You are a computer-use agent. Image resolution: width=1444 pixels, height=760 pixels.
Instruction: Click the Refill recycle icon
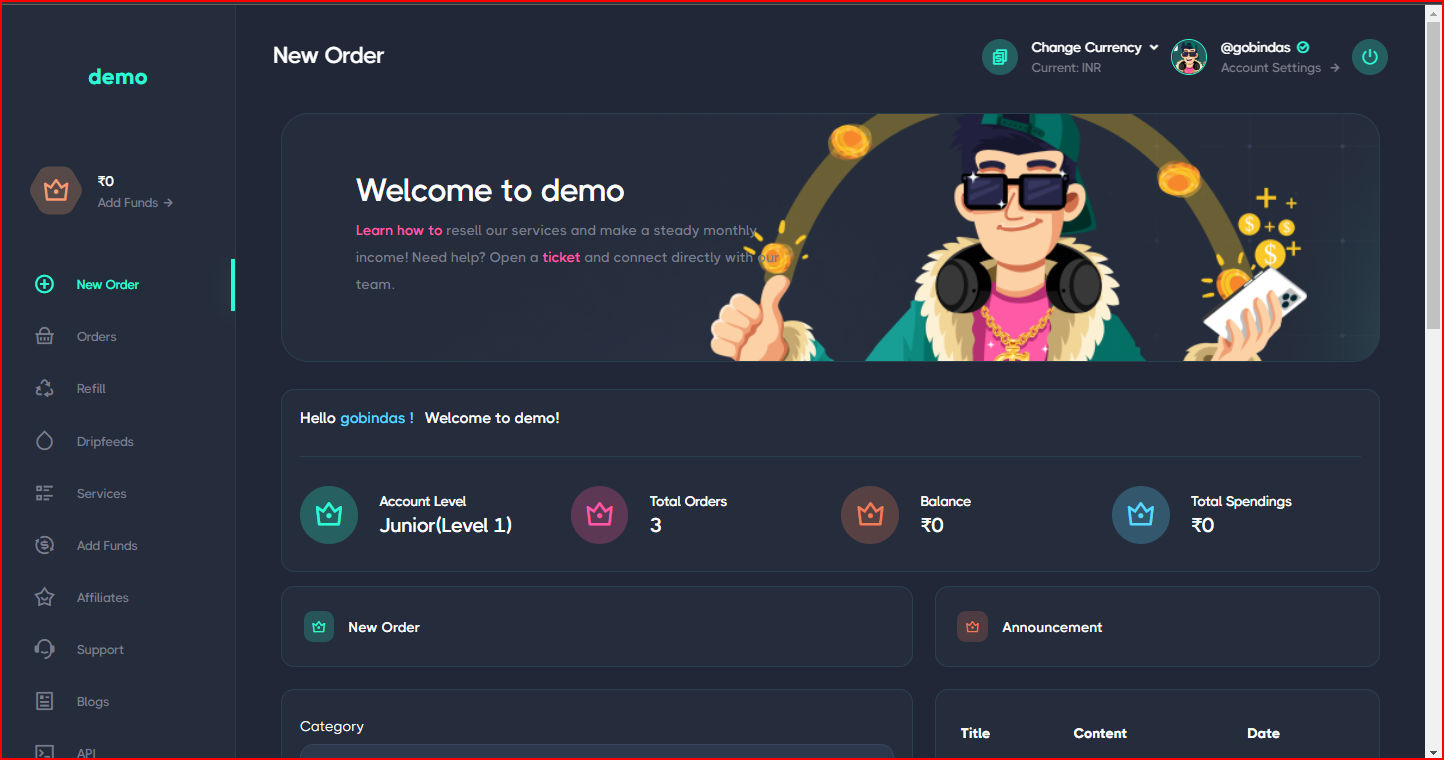[x=44, y=389]
